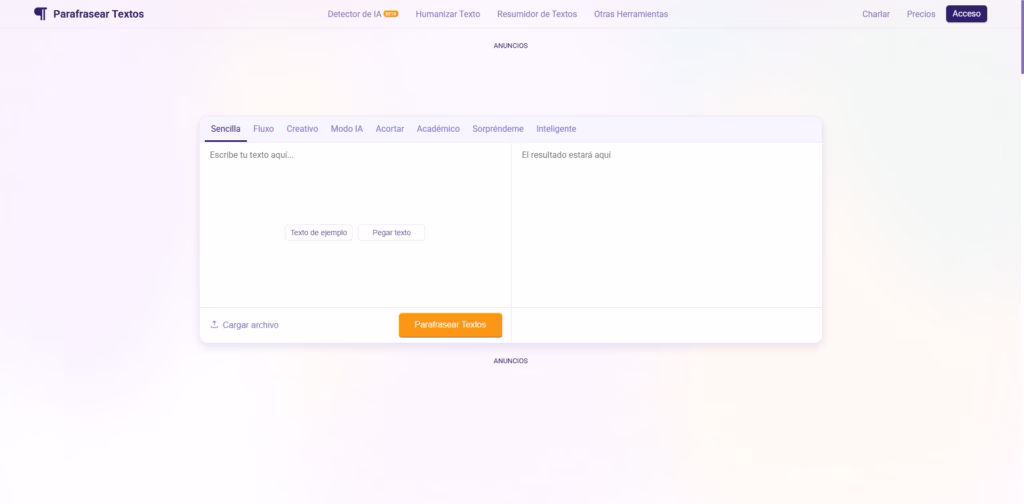Go to Resumidor de Textos
1024x504 pixels.
[537, 14]
